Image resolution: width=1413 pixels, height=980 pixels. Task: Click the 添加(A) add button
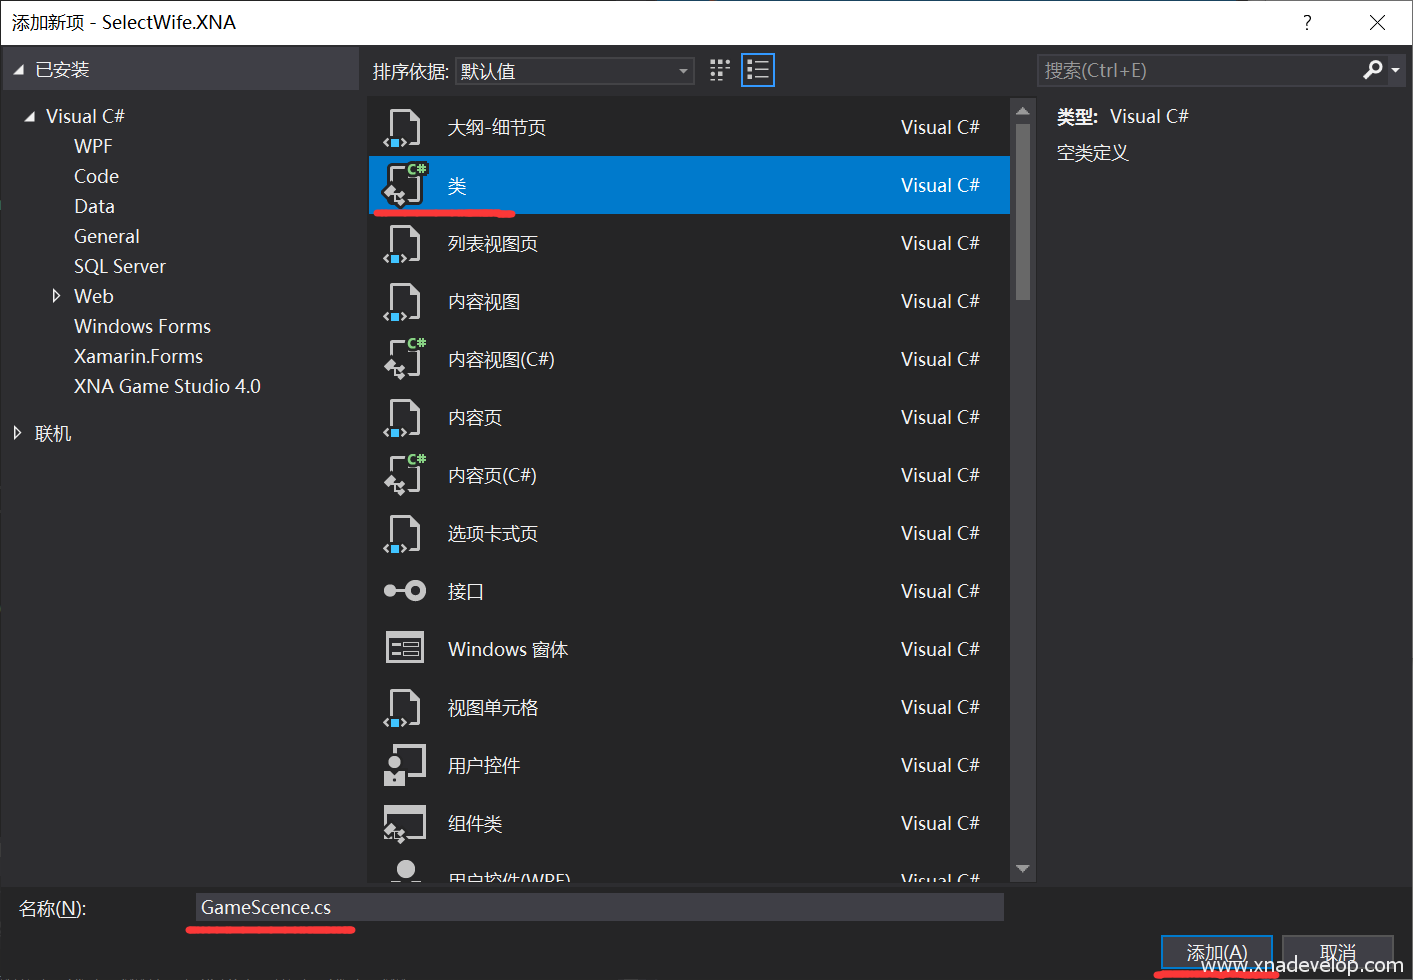point(1216,952)
